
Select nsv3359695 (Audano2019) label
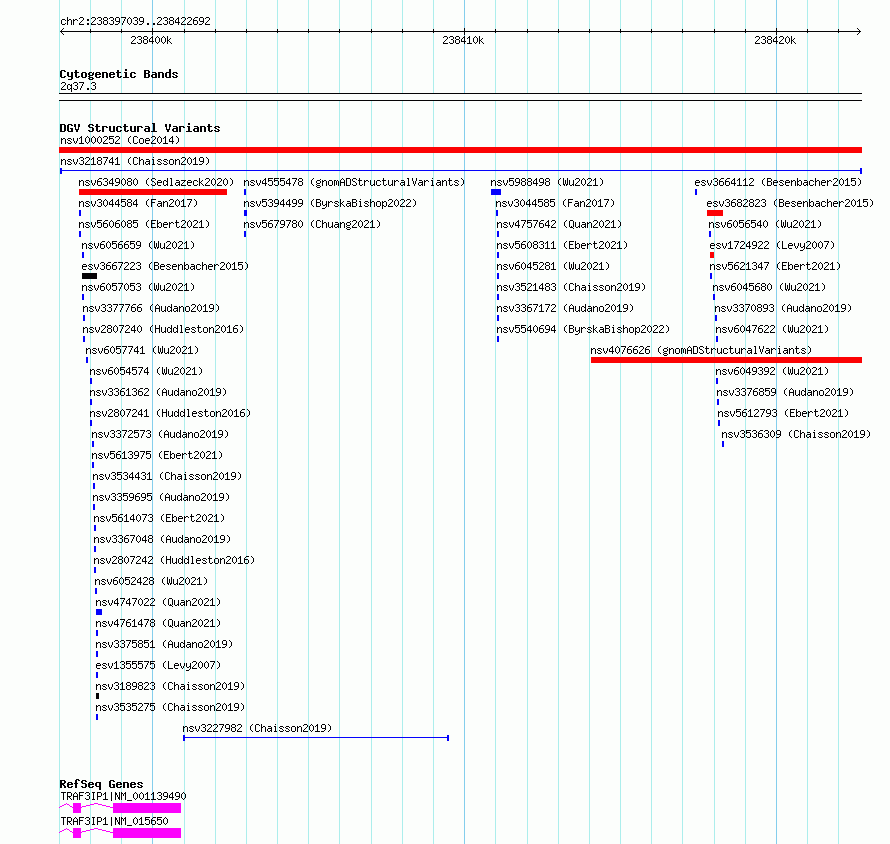[161, 497]
